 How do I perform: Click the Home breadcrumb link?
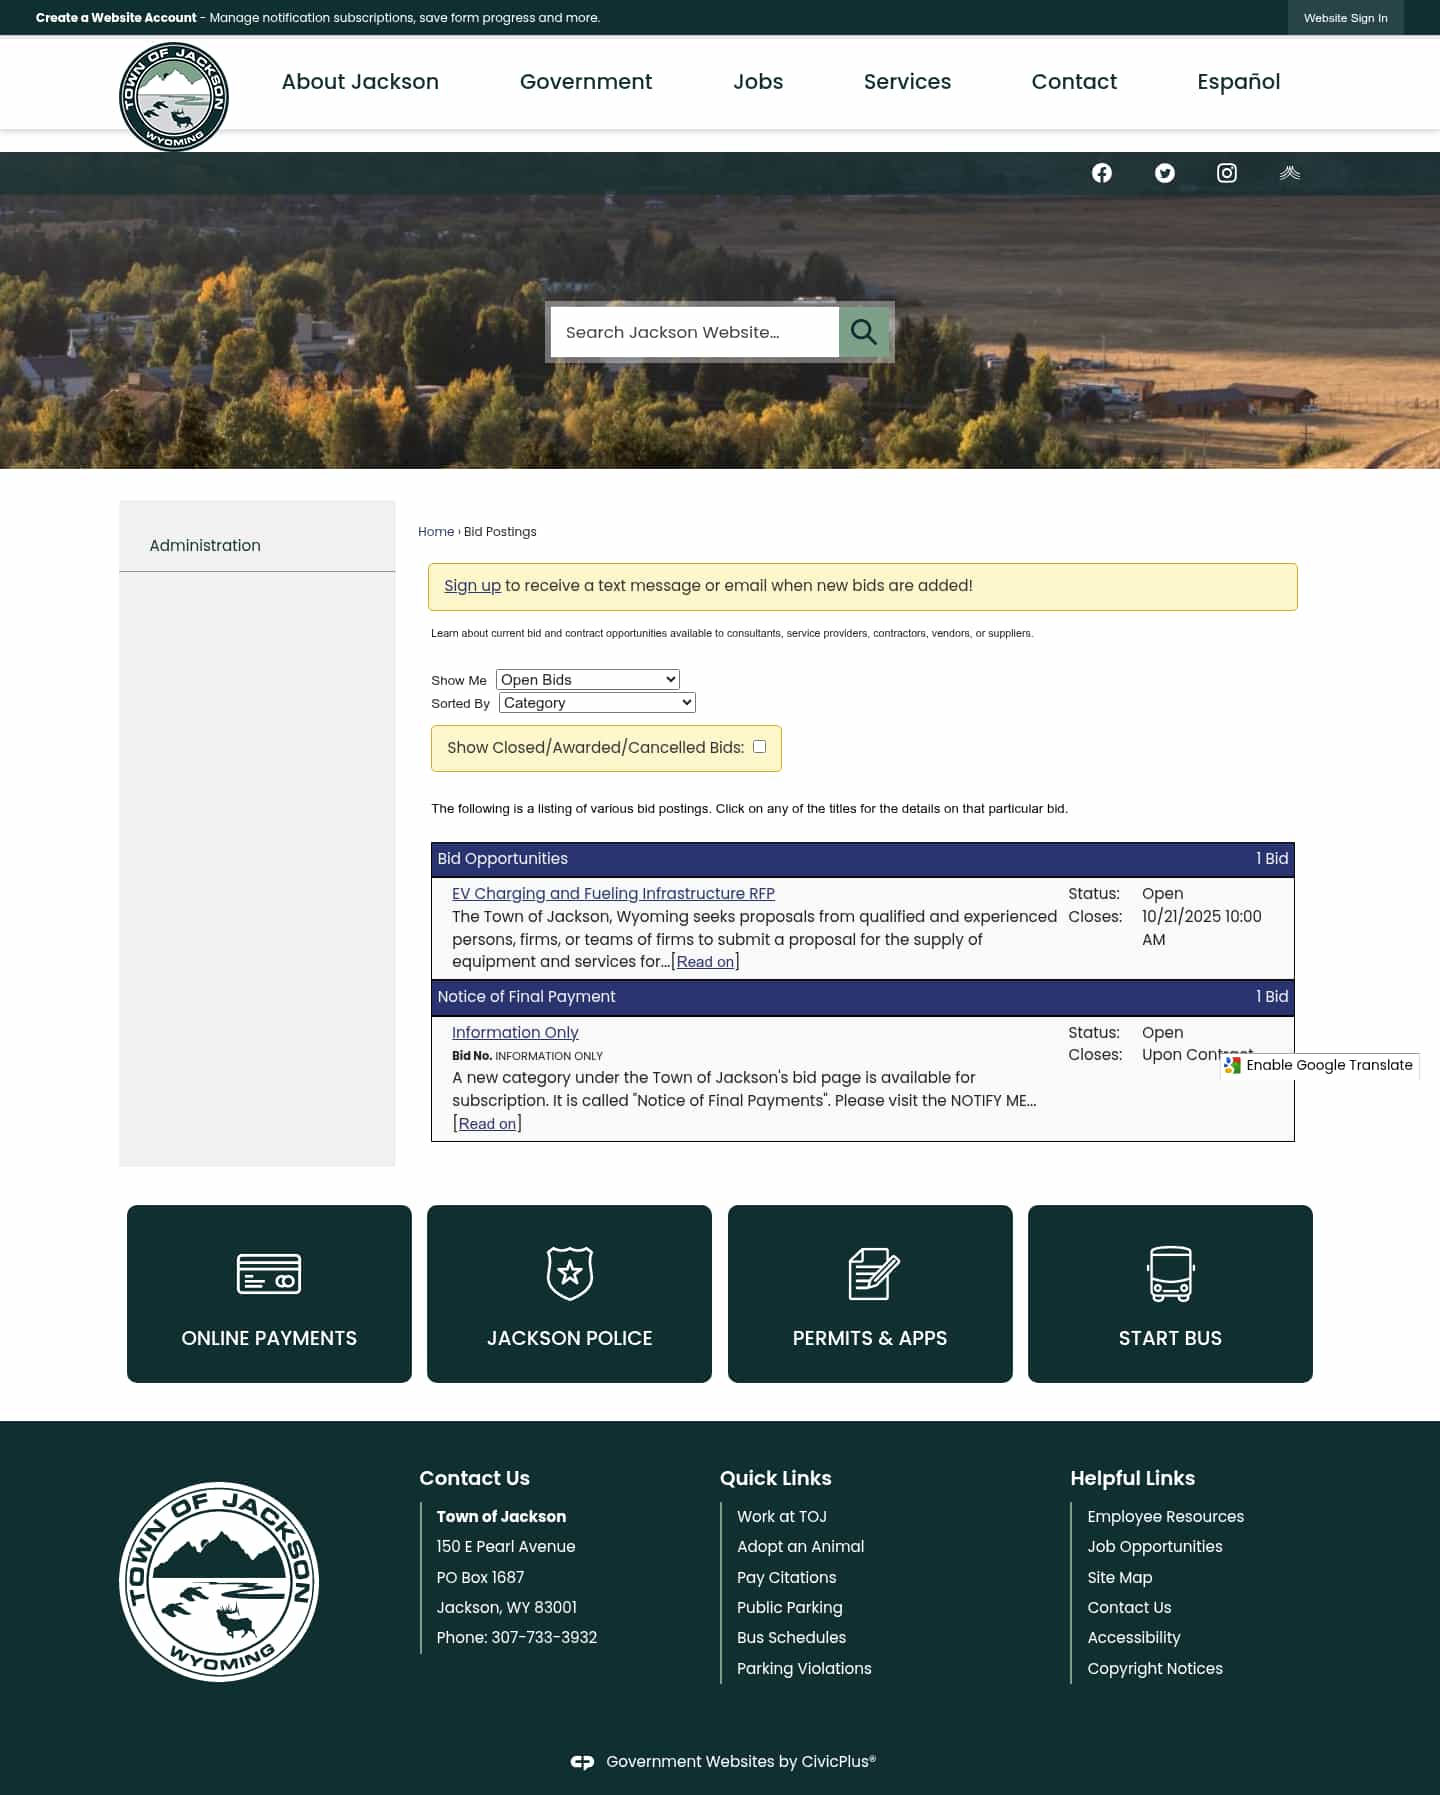click(436, 532)
